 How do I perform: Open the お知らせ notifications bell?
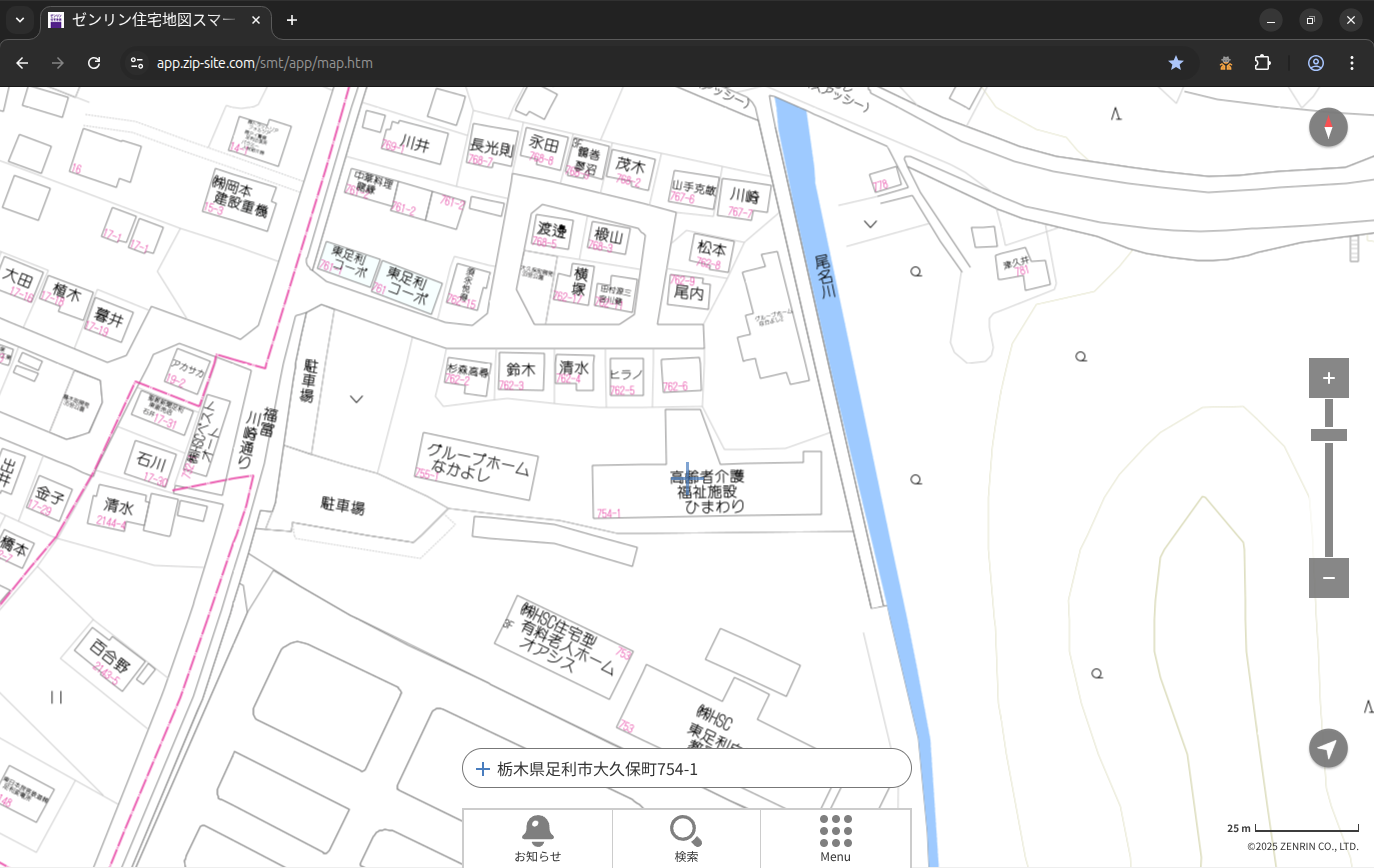537,838
